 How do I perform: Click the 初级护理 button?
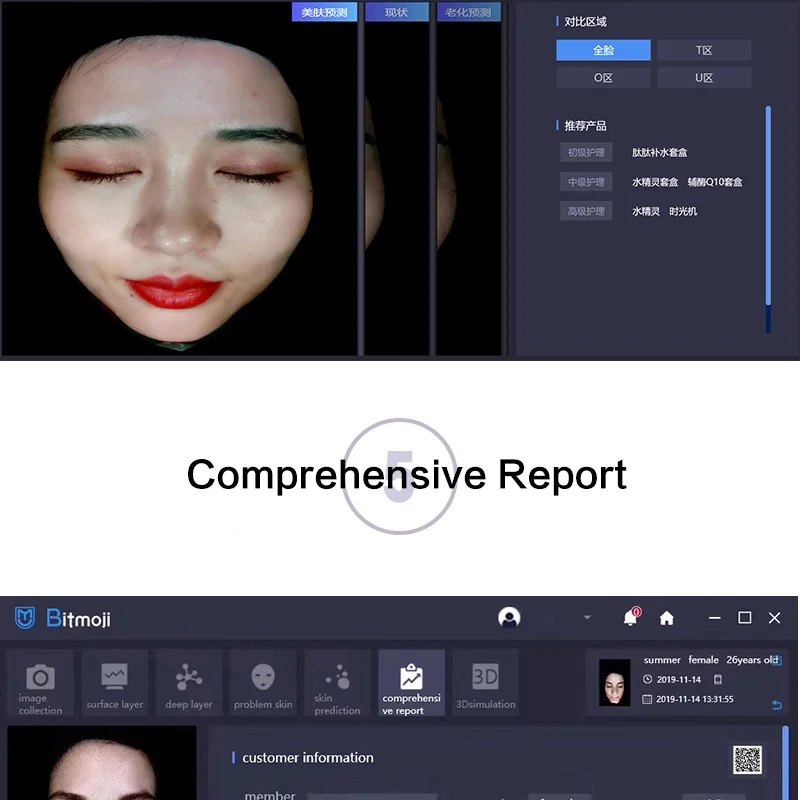[586, 153]
